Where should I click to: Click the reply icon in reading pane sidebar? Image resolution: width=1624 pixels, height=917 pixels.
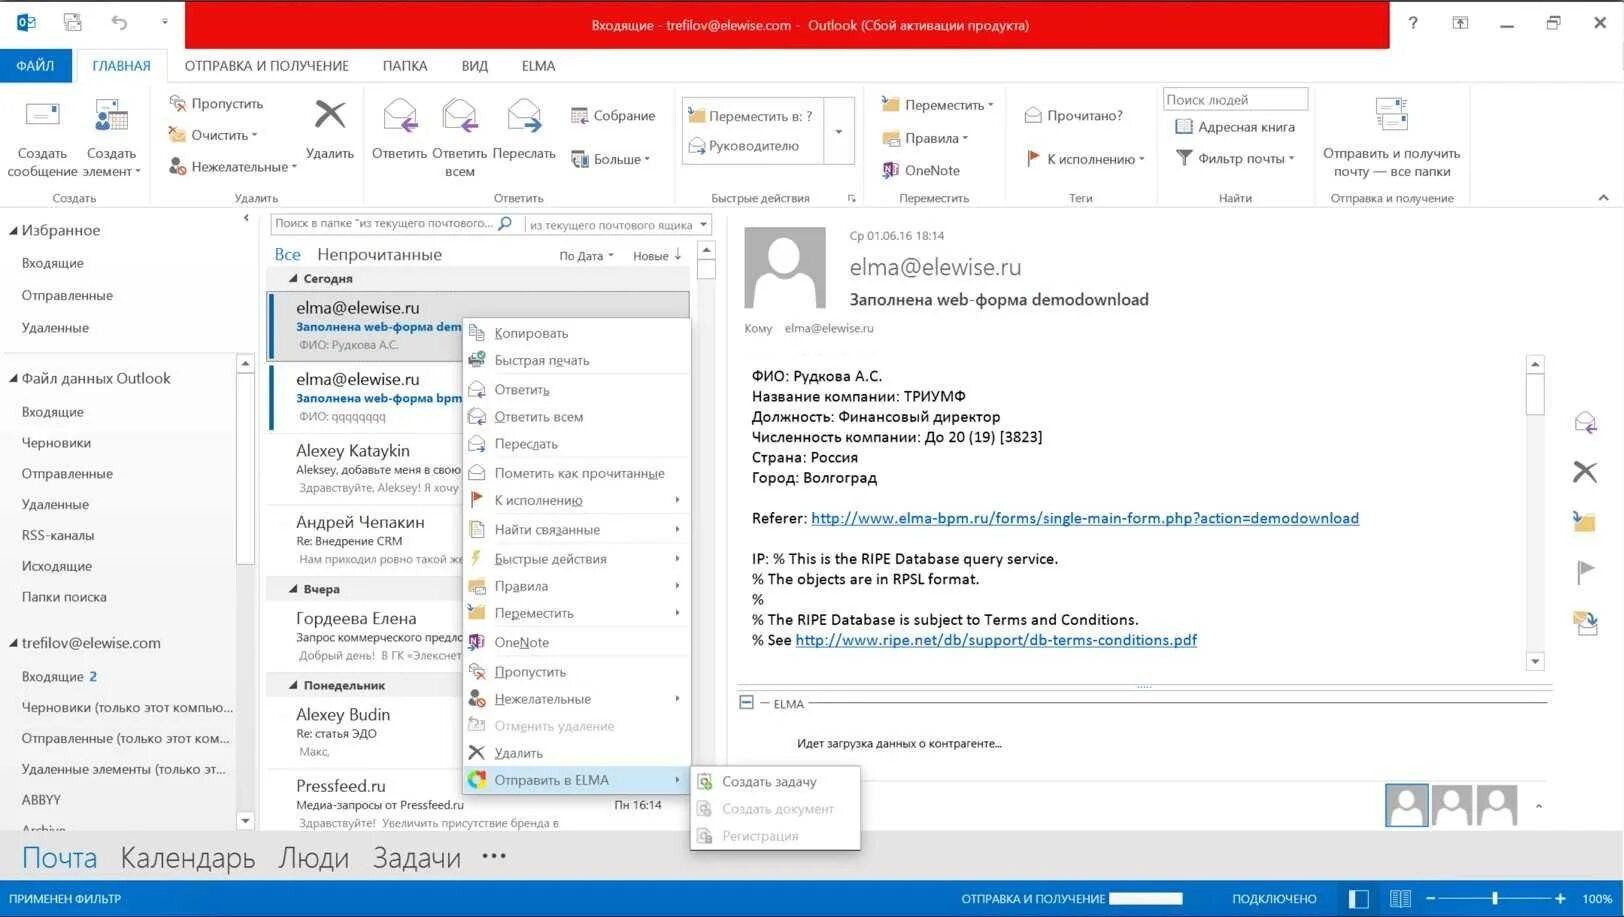[1585, 423]
